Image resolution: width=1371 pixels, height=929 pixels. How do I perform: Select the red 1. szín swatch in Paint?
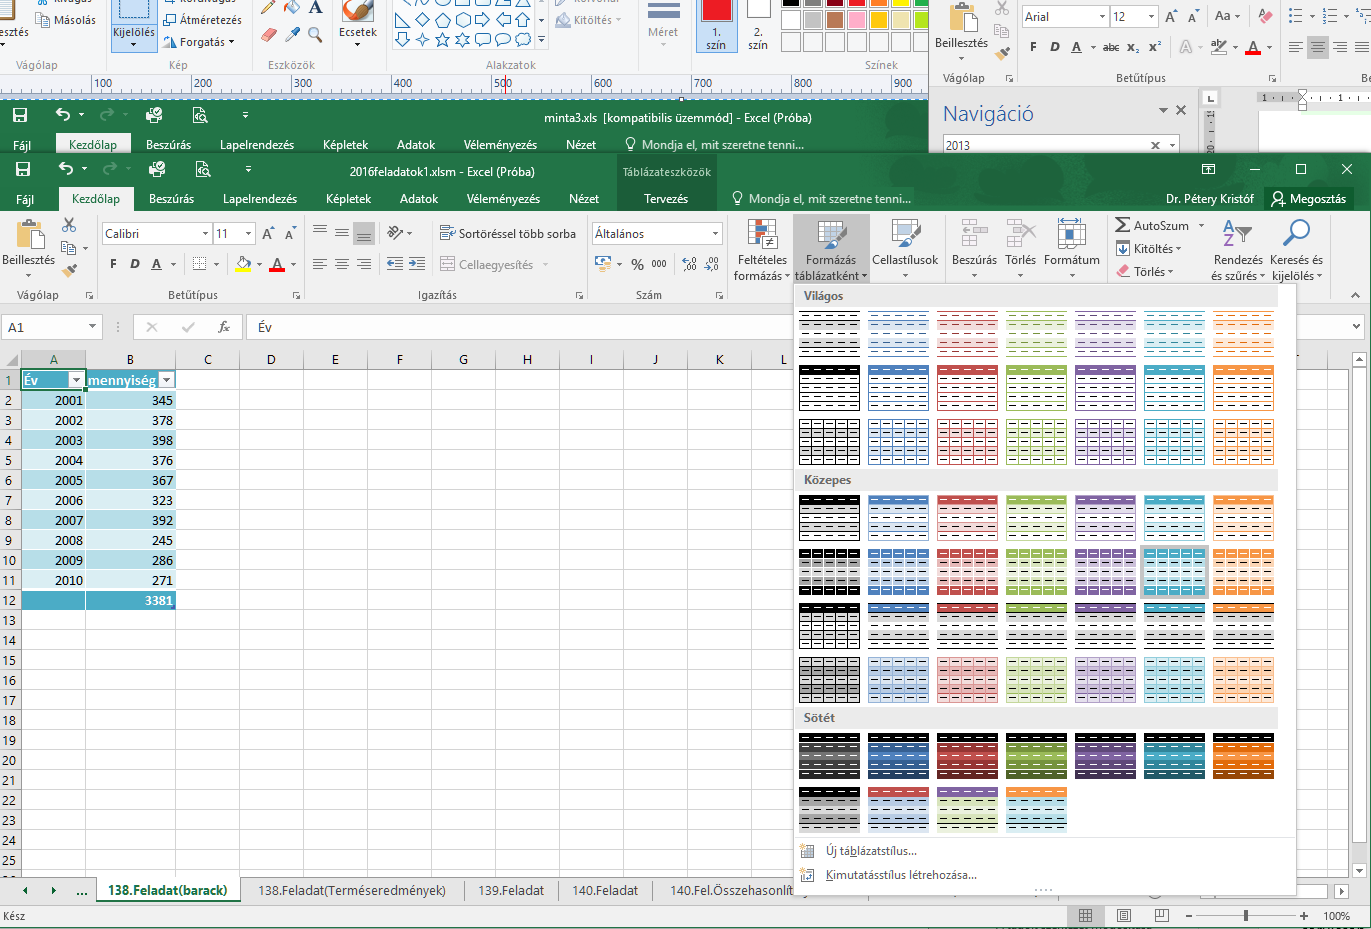click(x=716, y=25)
